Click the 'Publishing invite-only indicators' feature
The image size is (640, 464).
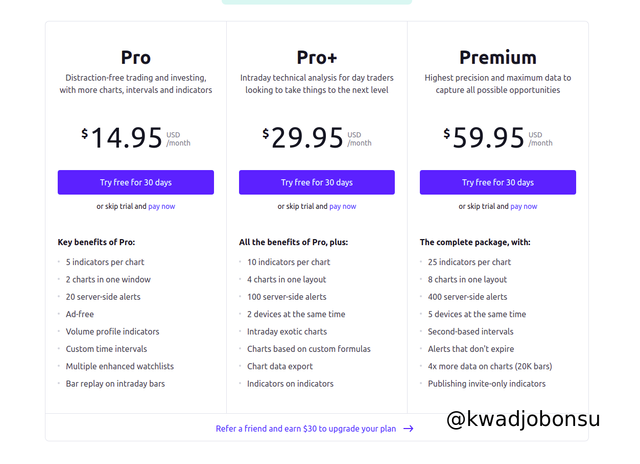(485, 383)
